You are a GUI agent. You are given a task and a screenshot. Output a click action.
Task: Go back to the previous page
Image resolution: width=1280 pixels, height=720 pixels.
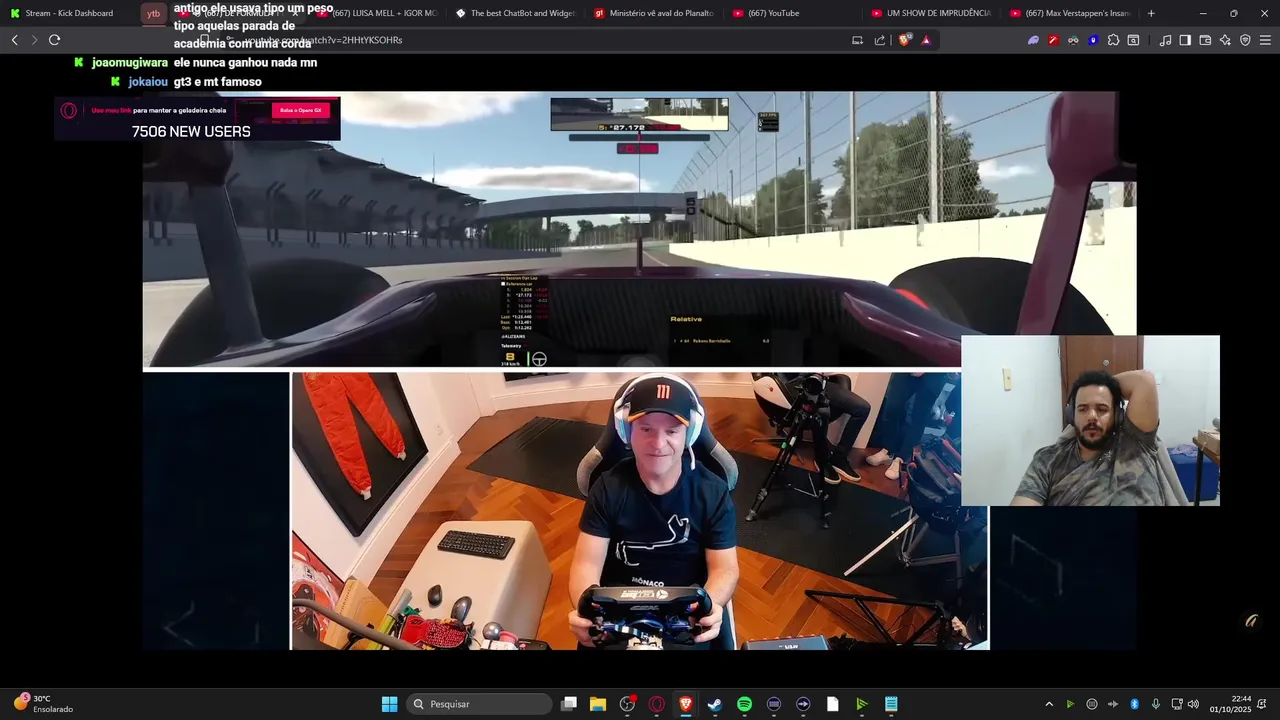(14, 40)
